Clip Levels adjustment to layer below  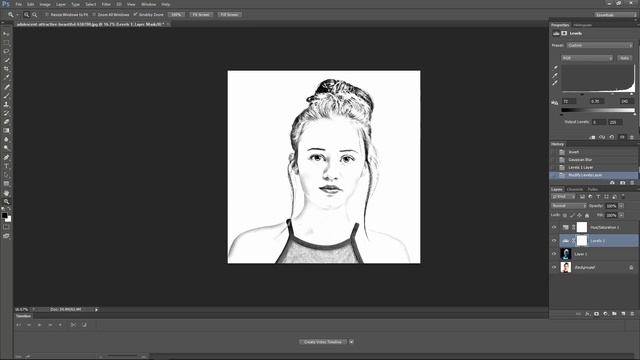592,138
